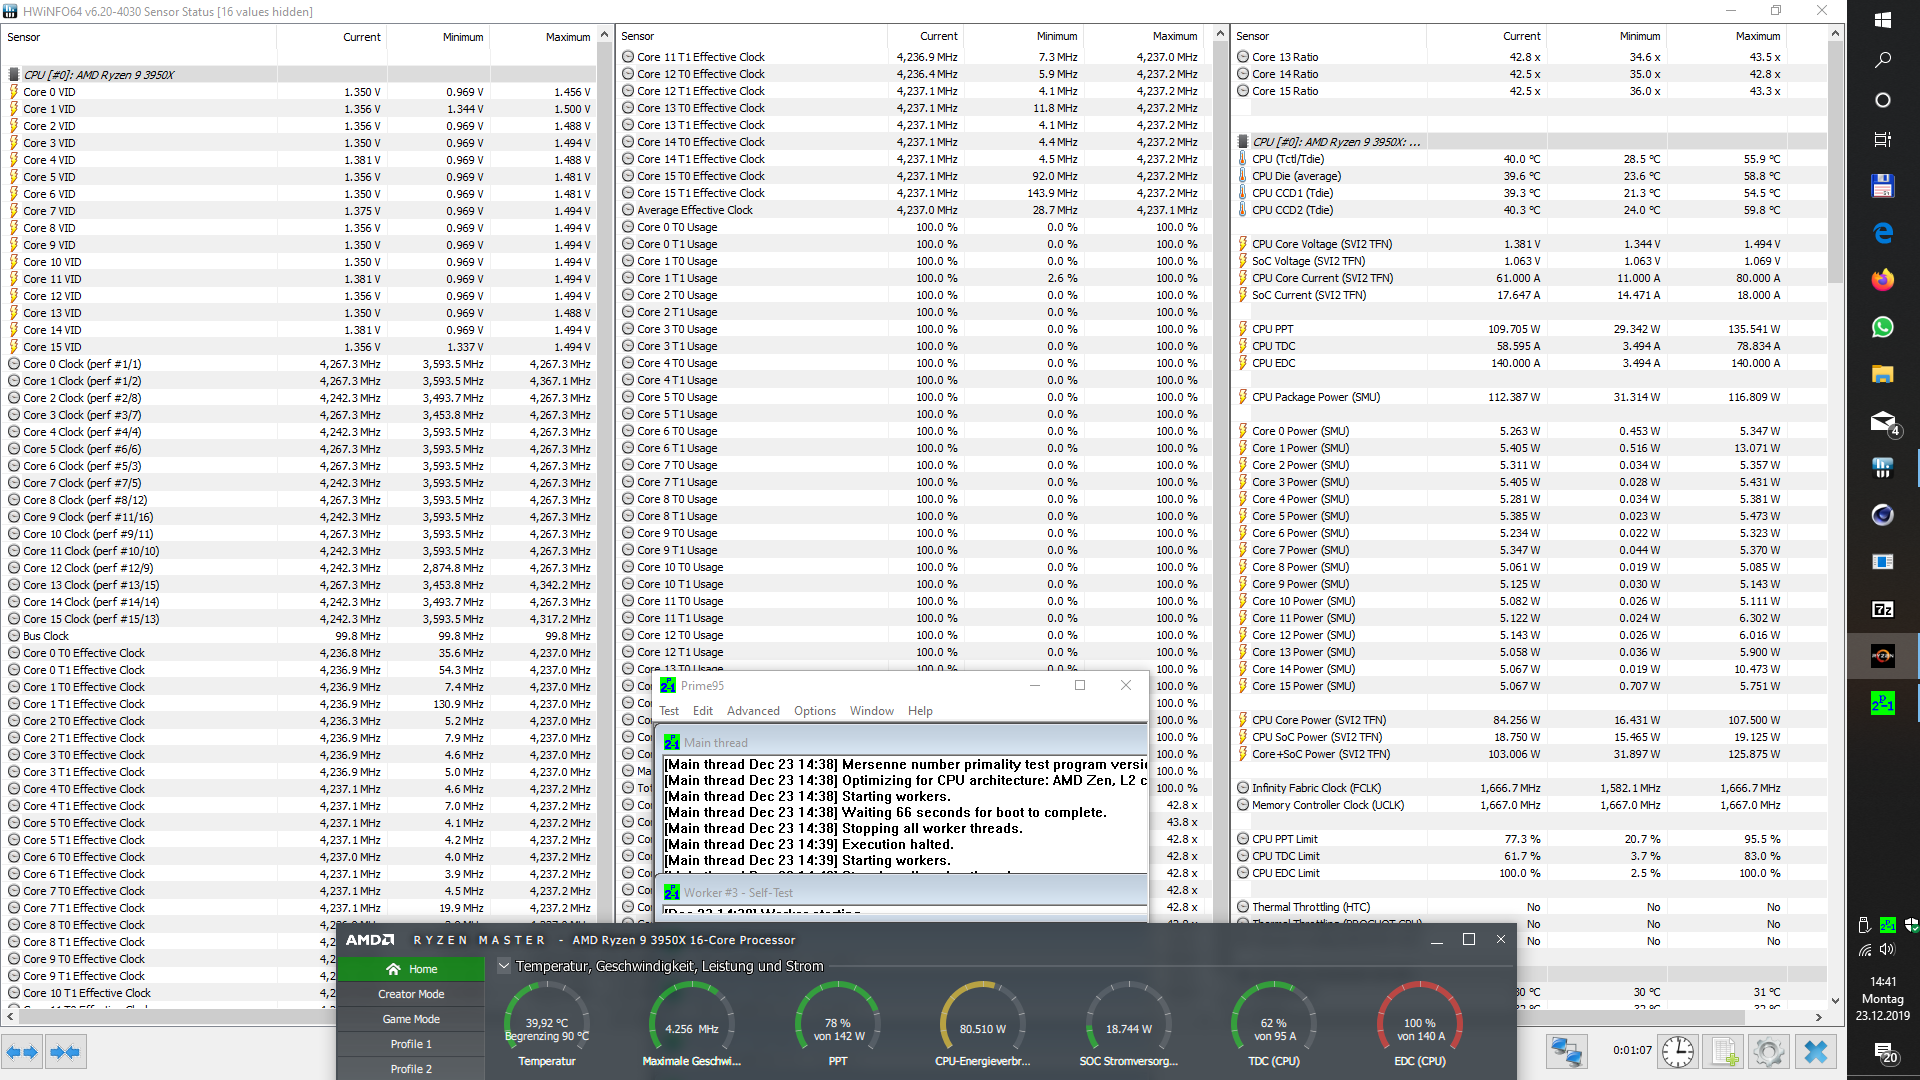Open the Prime95 Options menu
This screenshot has width=1920, height=1080.
814,711
